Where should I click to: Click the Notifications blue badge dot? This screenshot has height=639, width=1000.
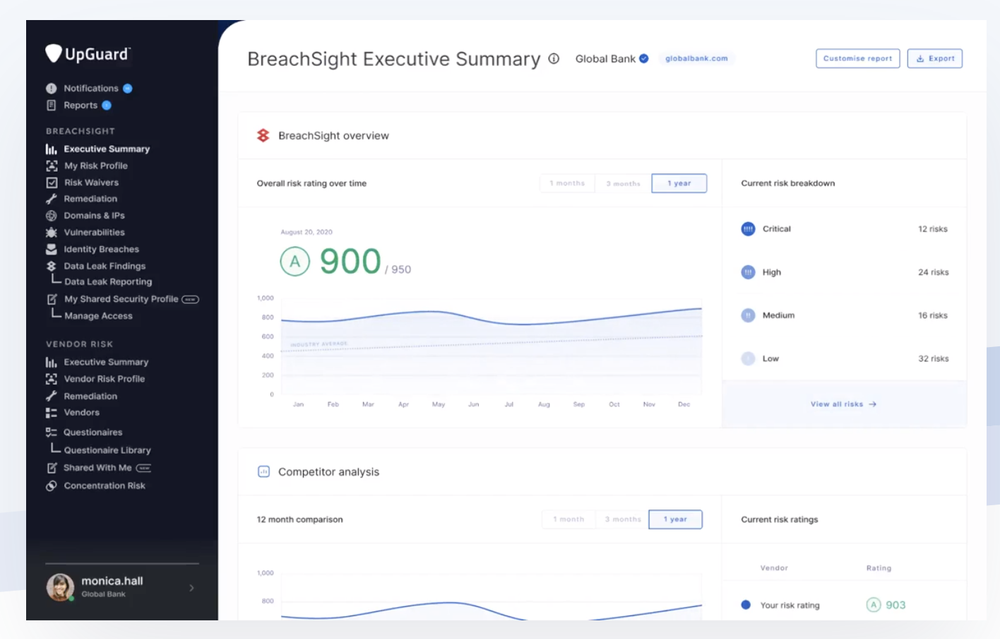(x=128, y=89)
